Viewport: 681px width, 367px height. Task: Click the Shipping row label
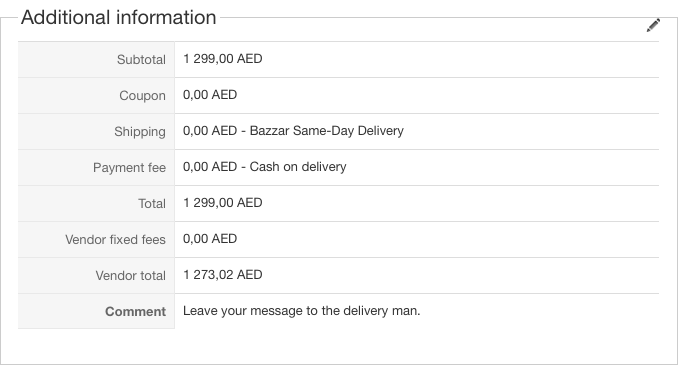pyautogui.click(x=140, y=132)
